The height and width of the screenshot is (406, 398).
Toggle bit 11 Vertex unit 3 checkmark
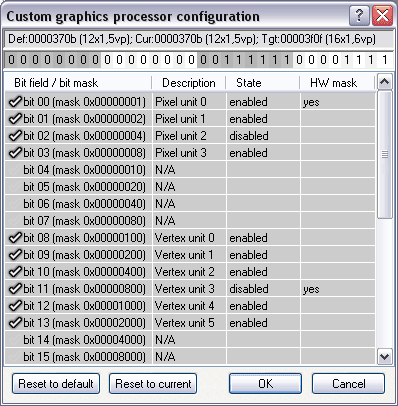coord(15,288)
